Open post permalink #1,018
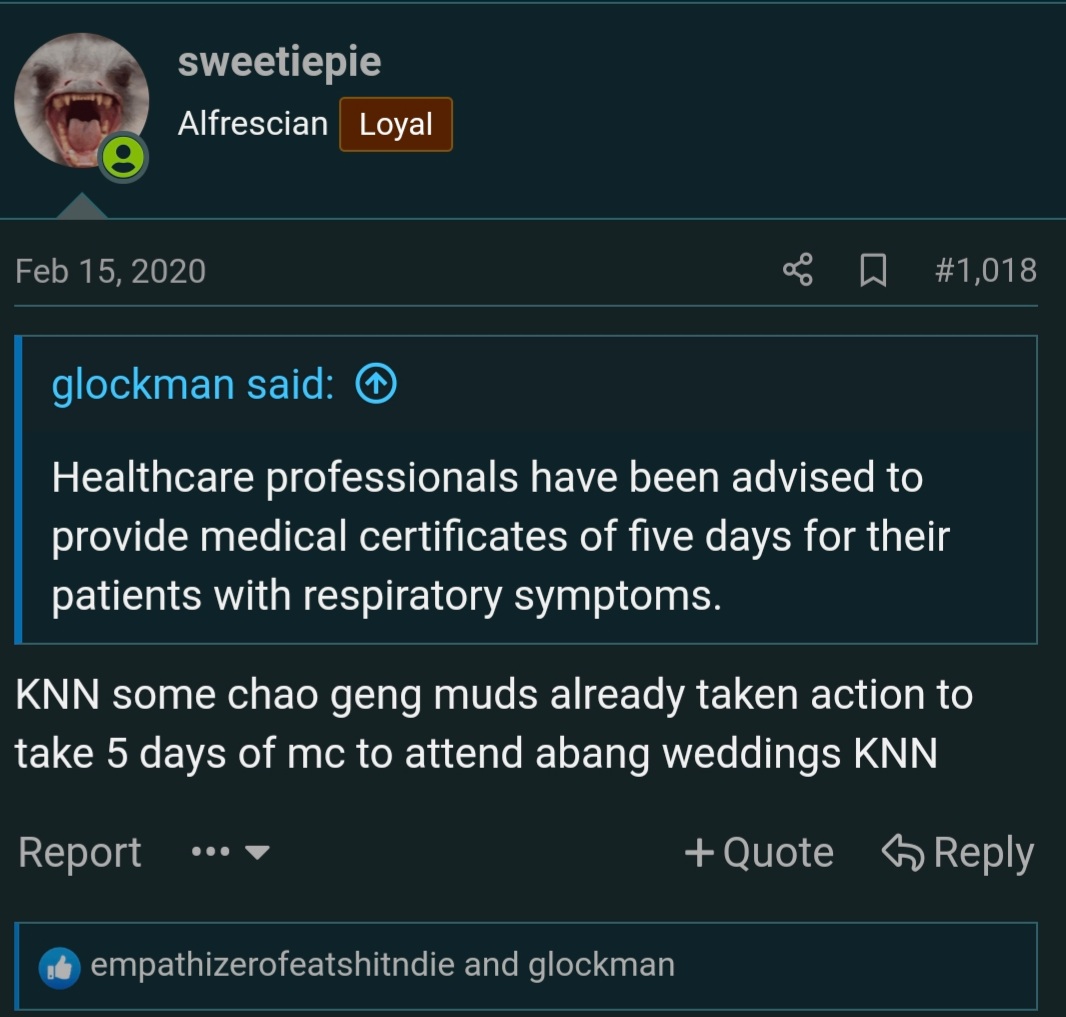Viewport: 1066px width, 1017px height. point(986,270)
